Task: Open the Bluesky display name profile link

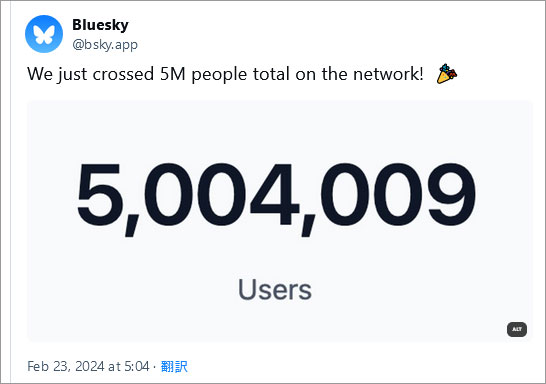Action: pos(100,25)
